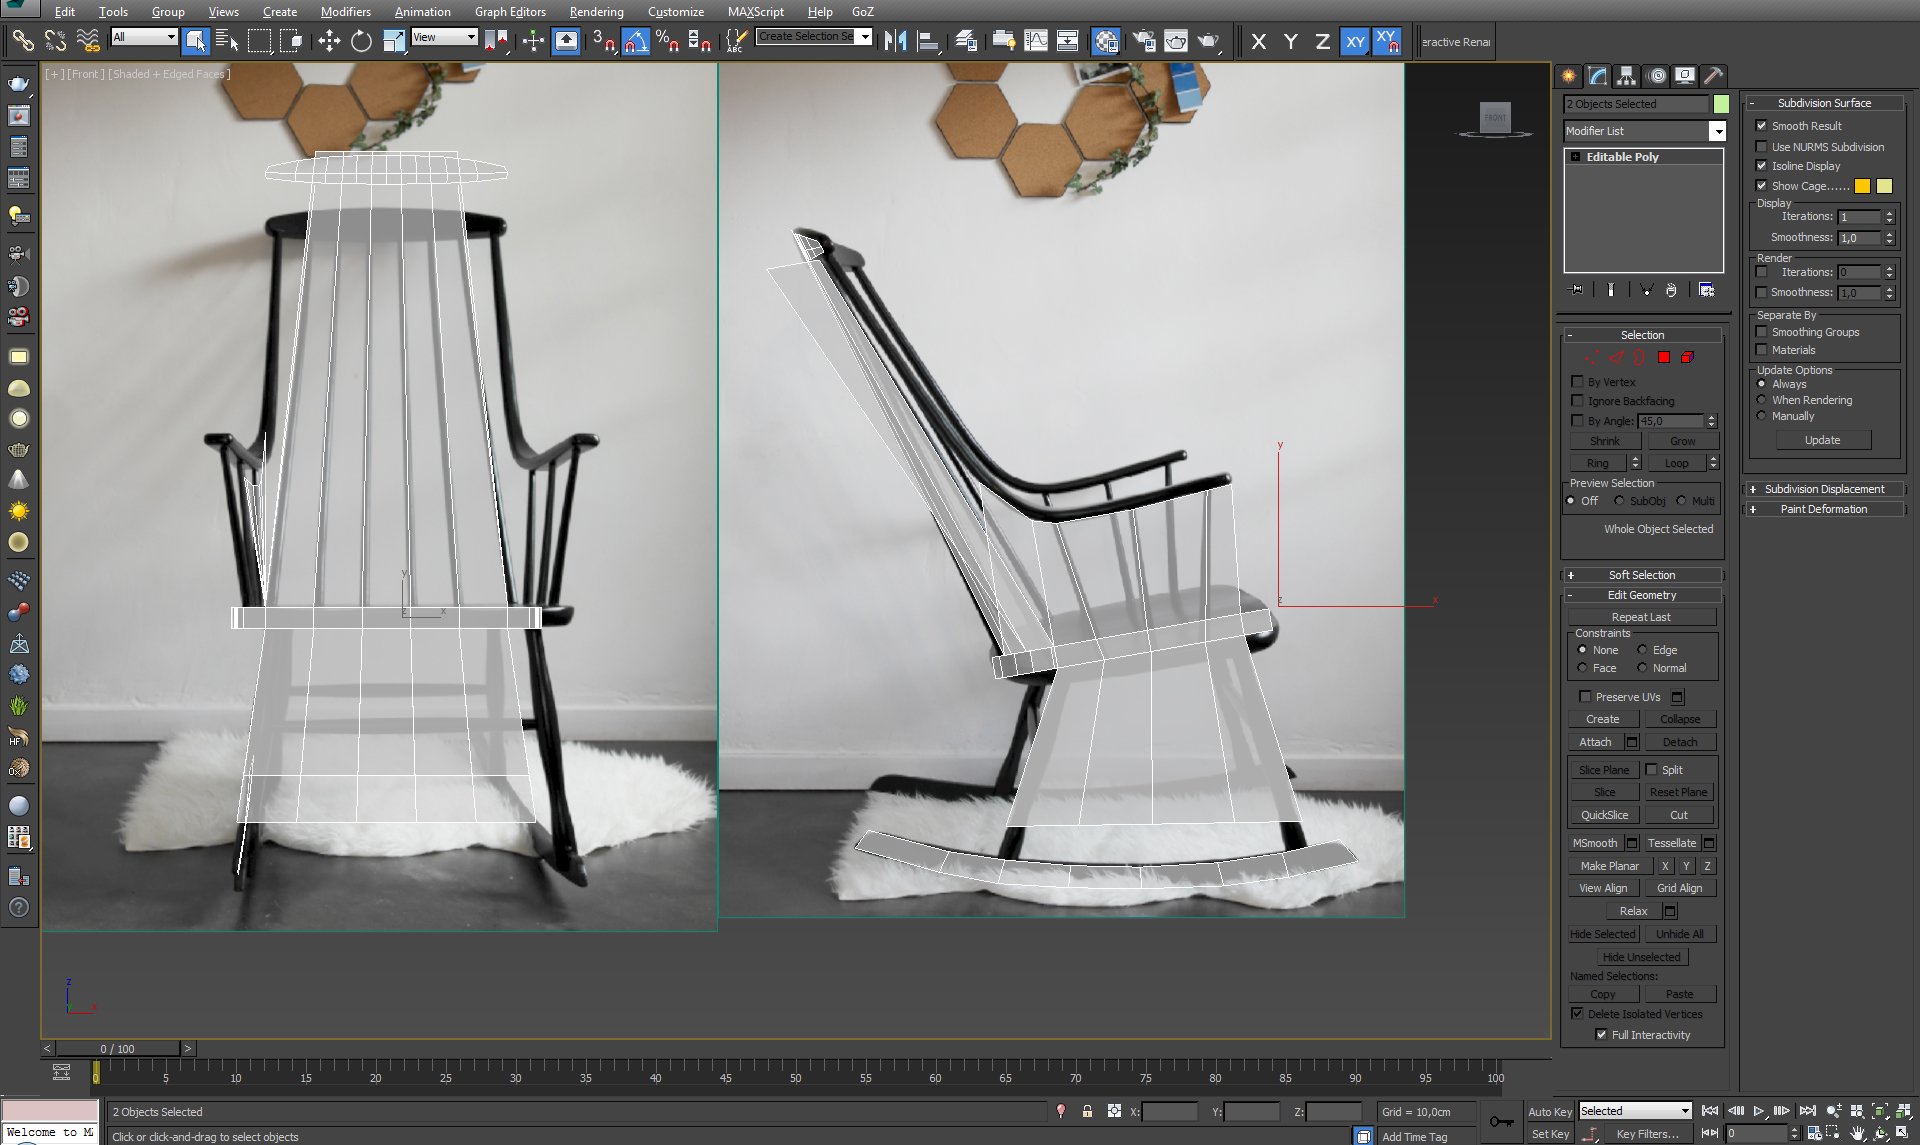Check the By Vertex box
This screenshot has height=1145, width=1920.
pos(1578,382)
